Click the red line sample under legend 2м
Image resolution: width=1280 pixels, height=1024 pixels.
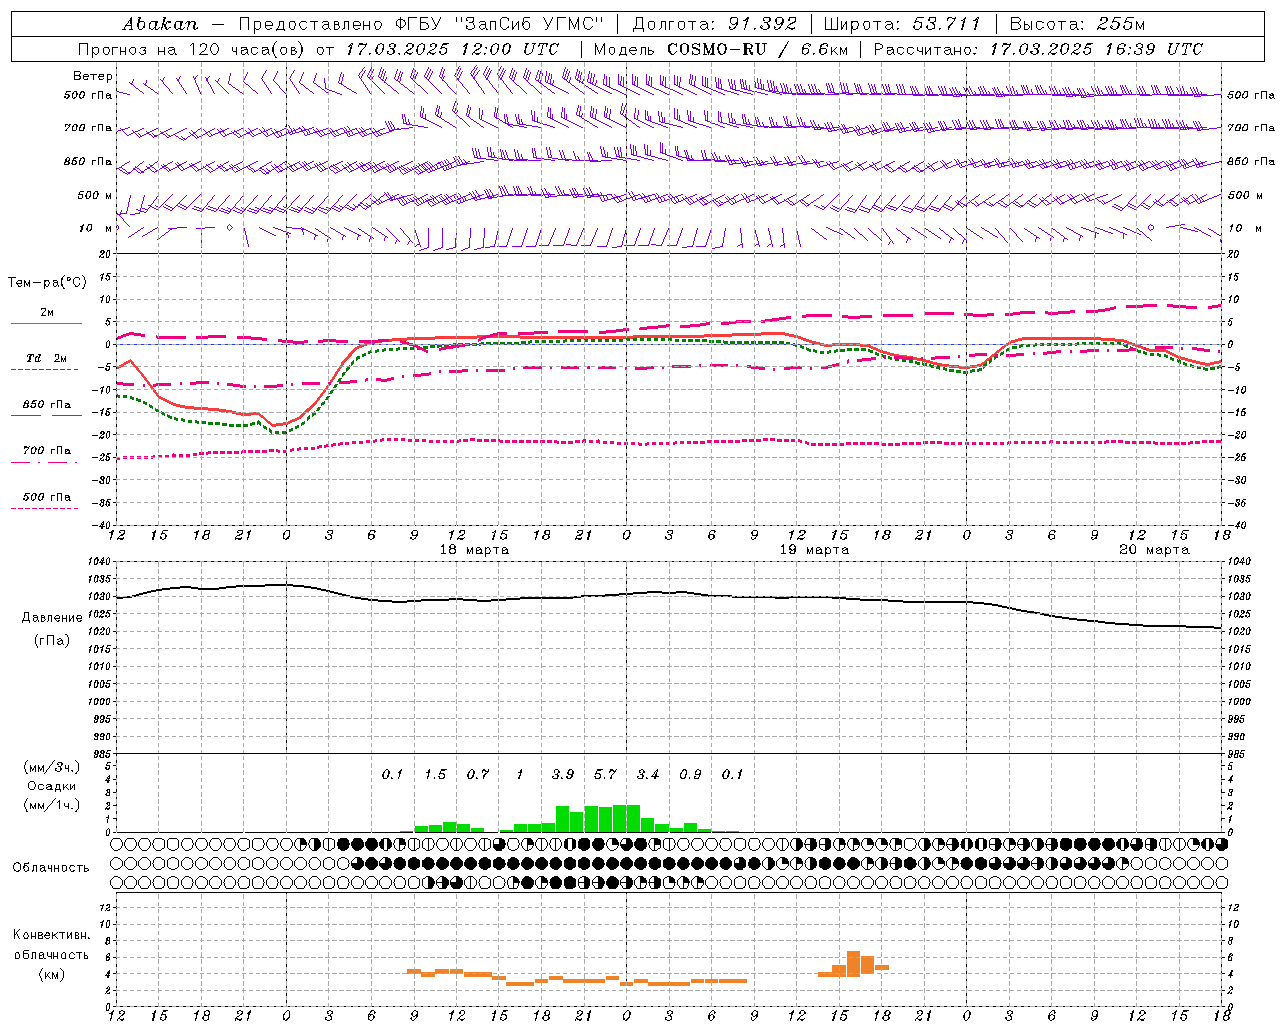pyautogui.click(x=46, y=323)
